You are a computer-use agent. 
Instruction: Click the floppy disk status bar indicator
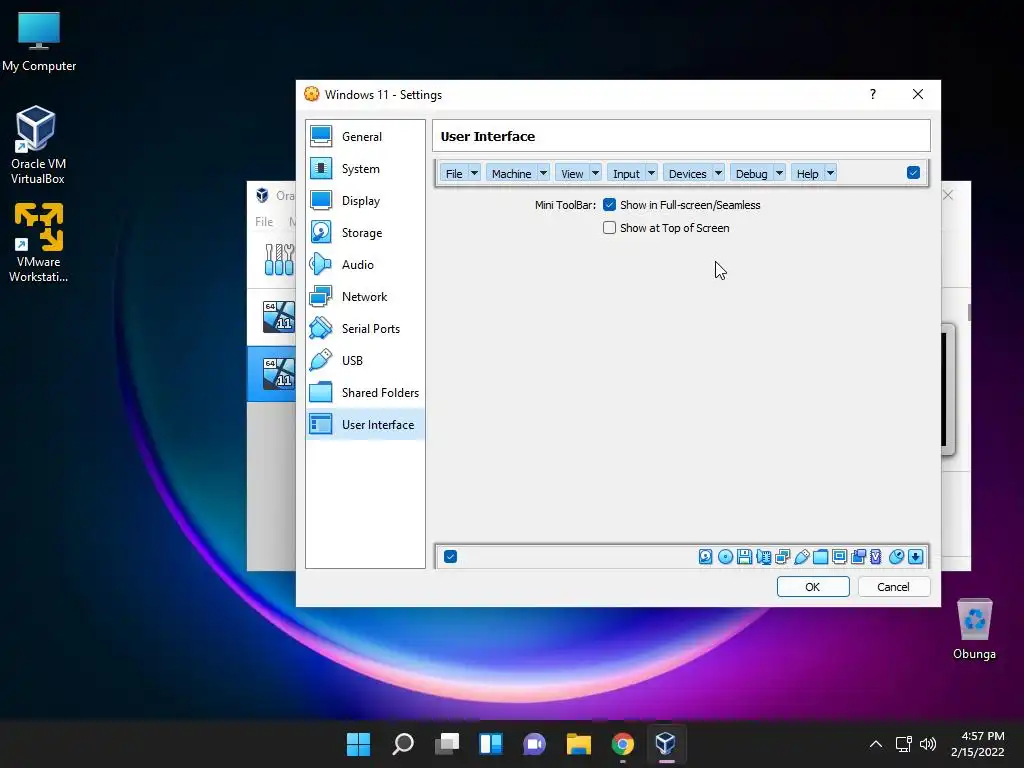[744, 556]
